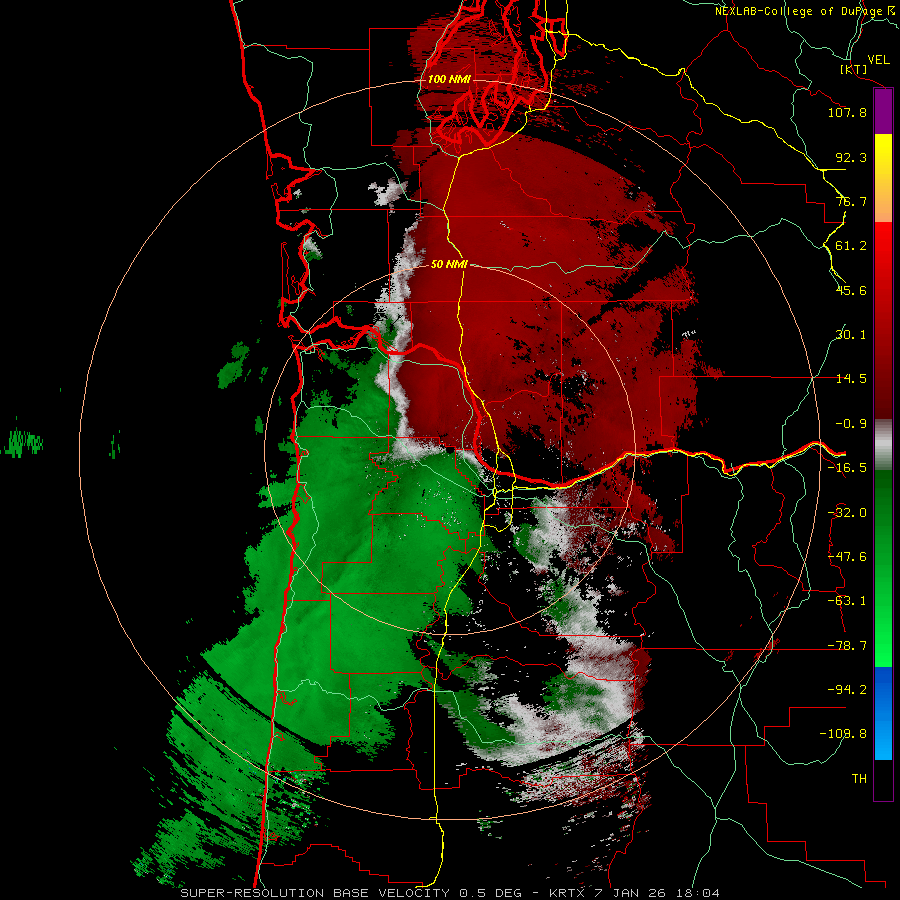Screen dimensions: 900x900
Task: Click the NEXLAB-College of DuPage watermark text
Action: (x=806, y=11)
